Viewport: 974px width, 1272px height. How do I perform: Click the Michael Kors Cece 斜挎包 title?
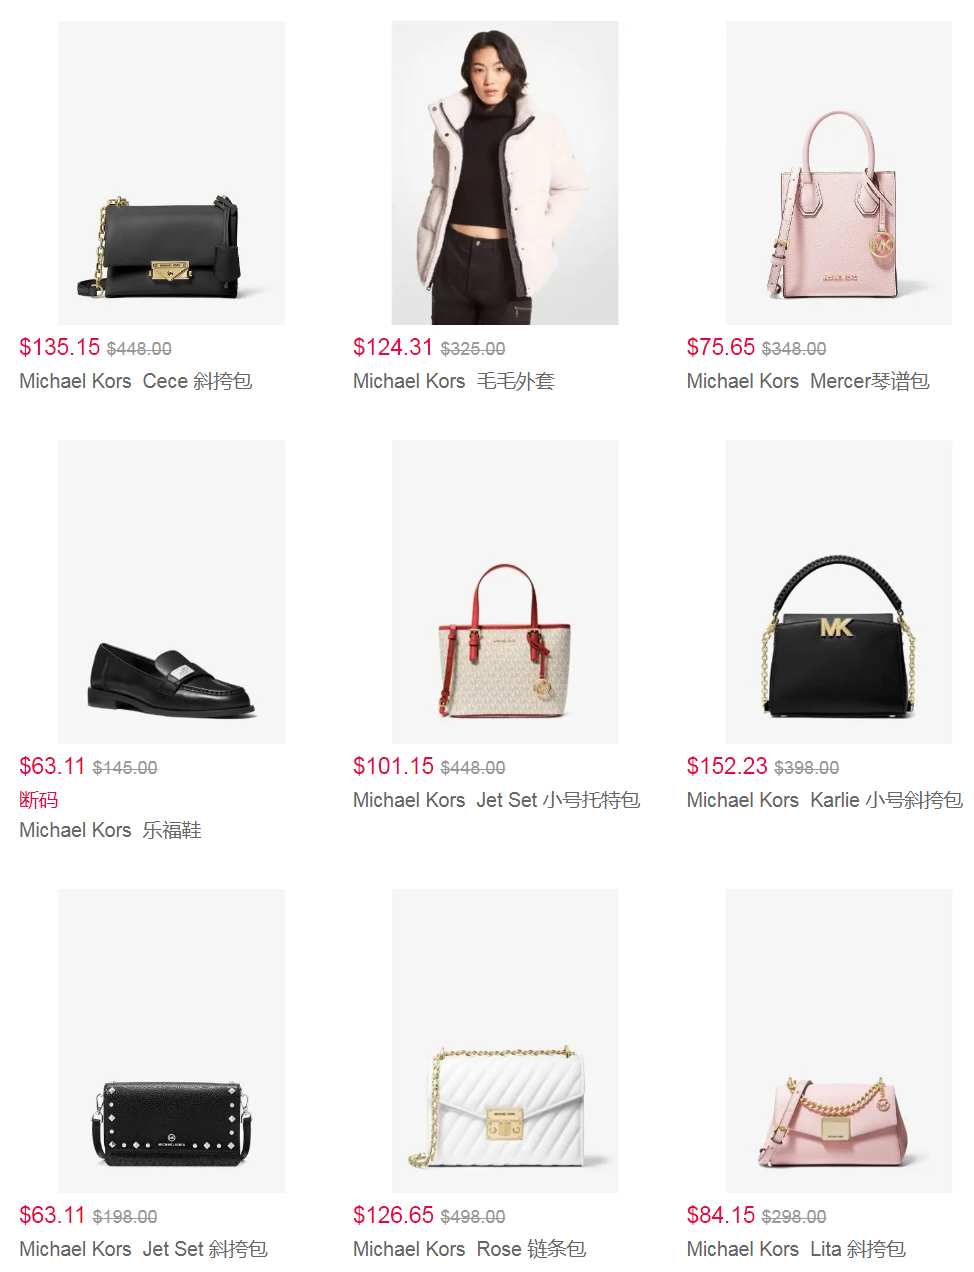[x=136, y=381]
